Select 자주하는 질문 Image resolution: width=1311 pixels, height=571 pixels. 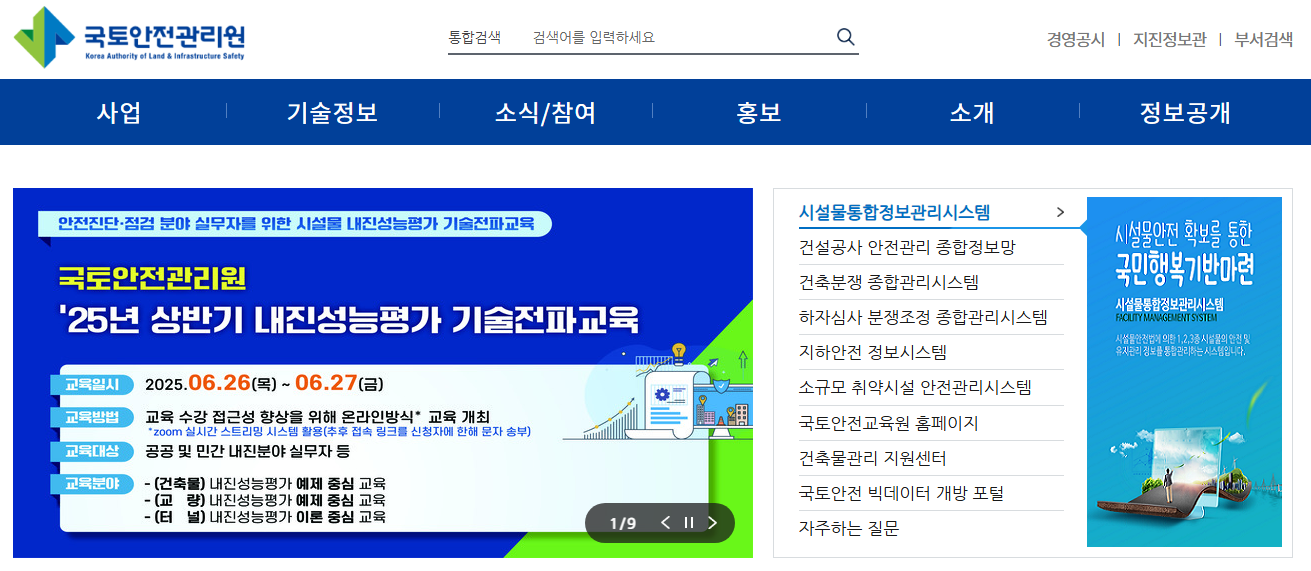848,528
